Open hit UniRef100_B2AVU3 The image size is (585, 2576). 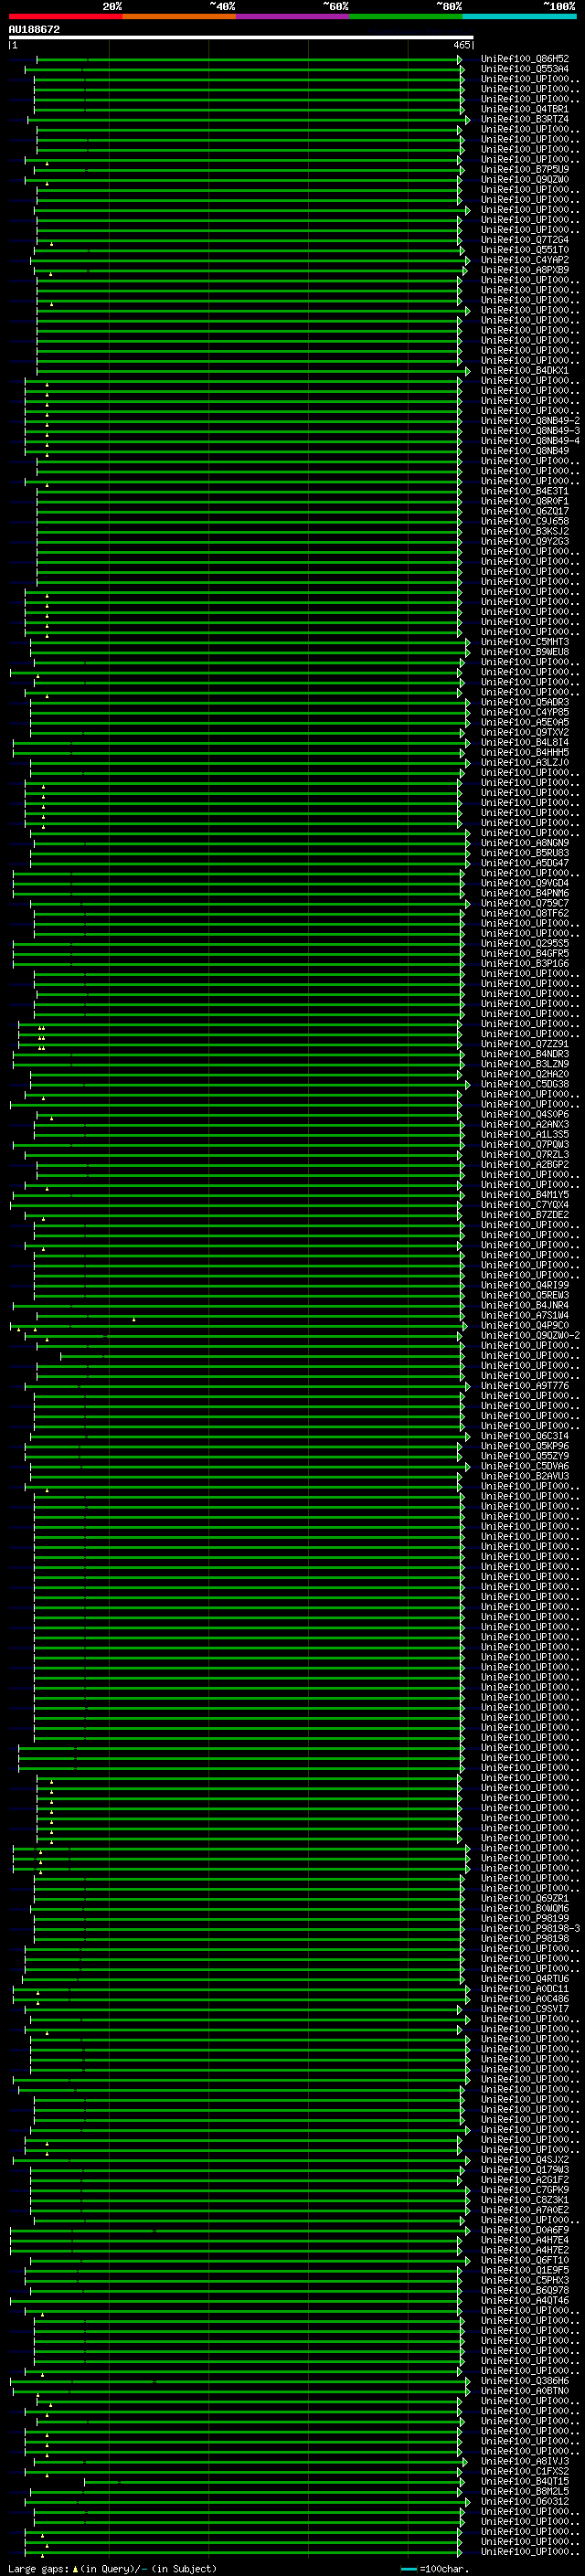[x=525, y=1477]
